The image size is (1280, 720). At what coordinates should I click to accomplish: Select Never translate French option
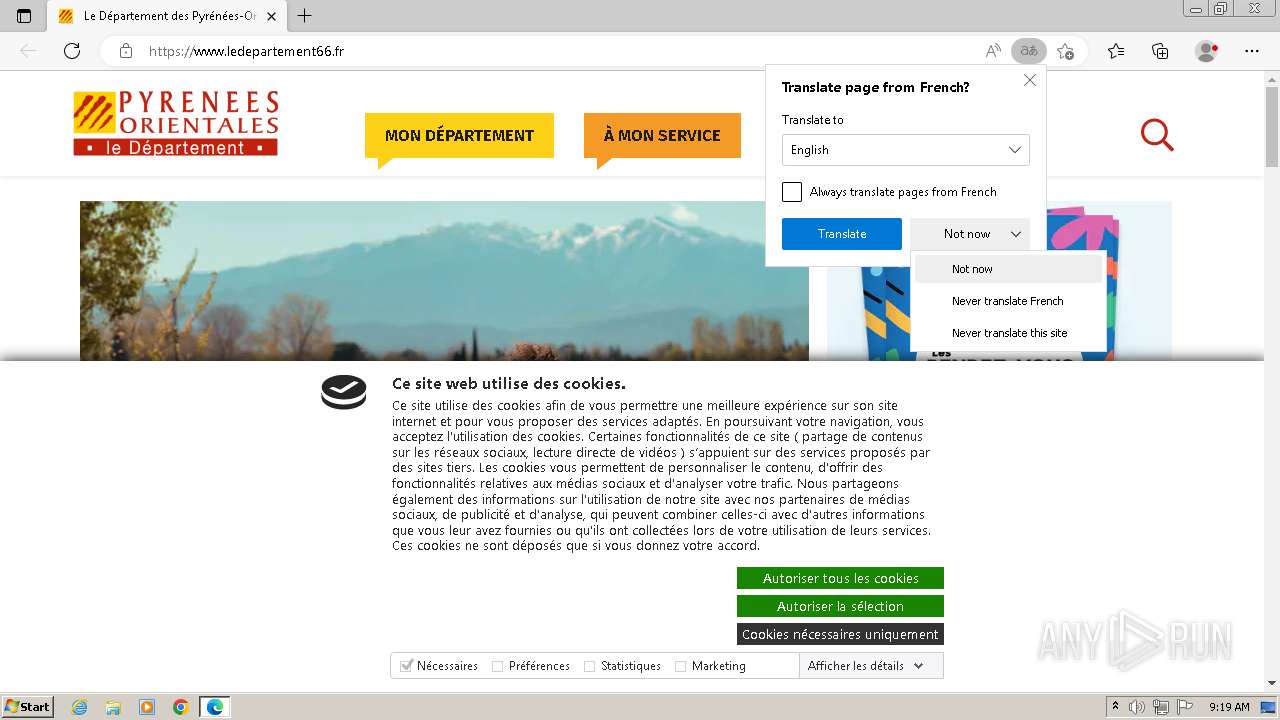pyautogui.click(x=1008, y=301)
